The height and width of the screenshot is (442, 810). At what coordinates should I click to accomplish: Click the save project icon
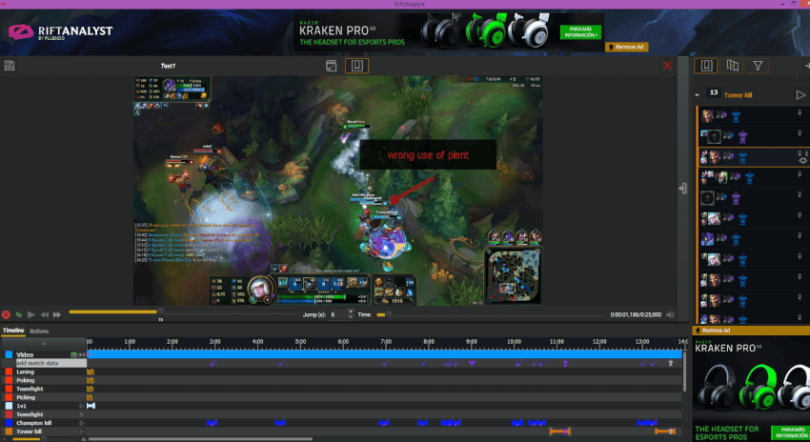pyautogui.click(x=9, y=66)
